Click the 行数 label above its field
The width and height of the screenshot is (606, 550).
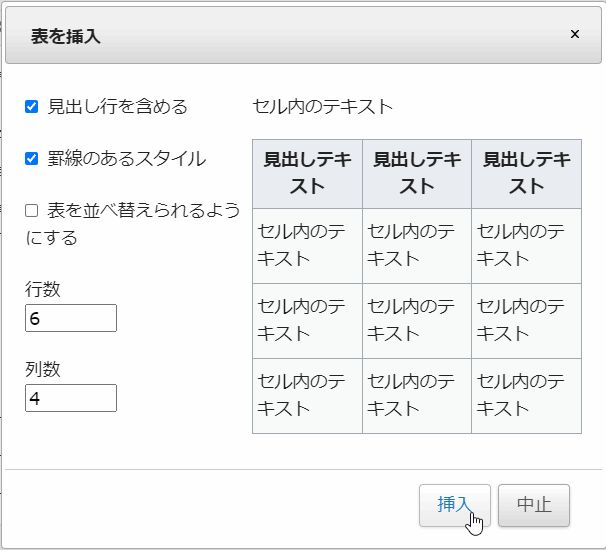(43, 289)
